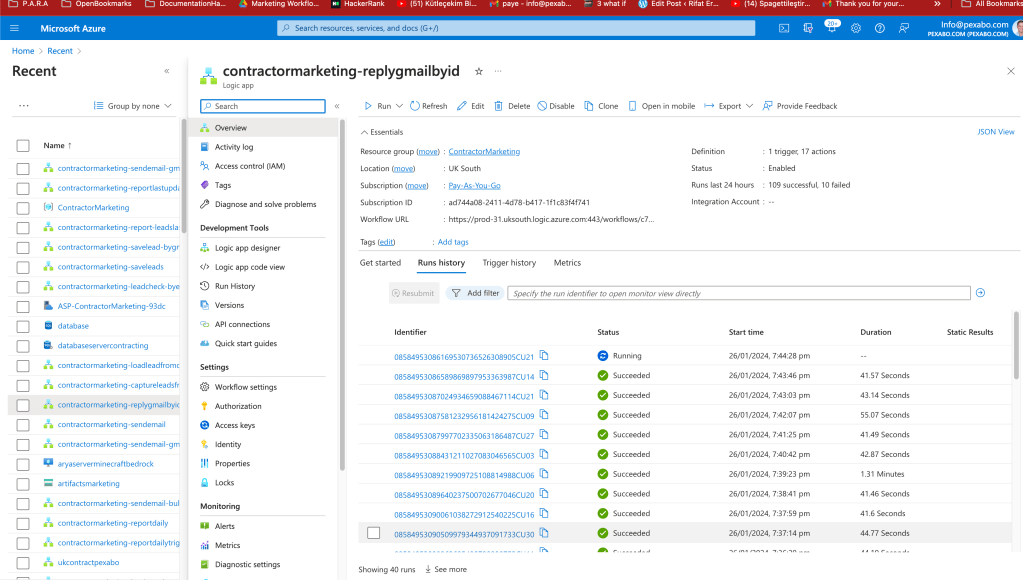Open the Run dropdown arrow
Image resolution: width=1023 pixels, height=580 pixels.
pos(399,106)
